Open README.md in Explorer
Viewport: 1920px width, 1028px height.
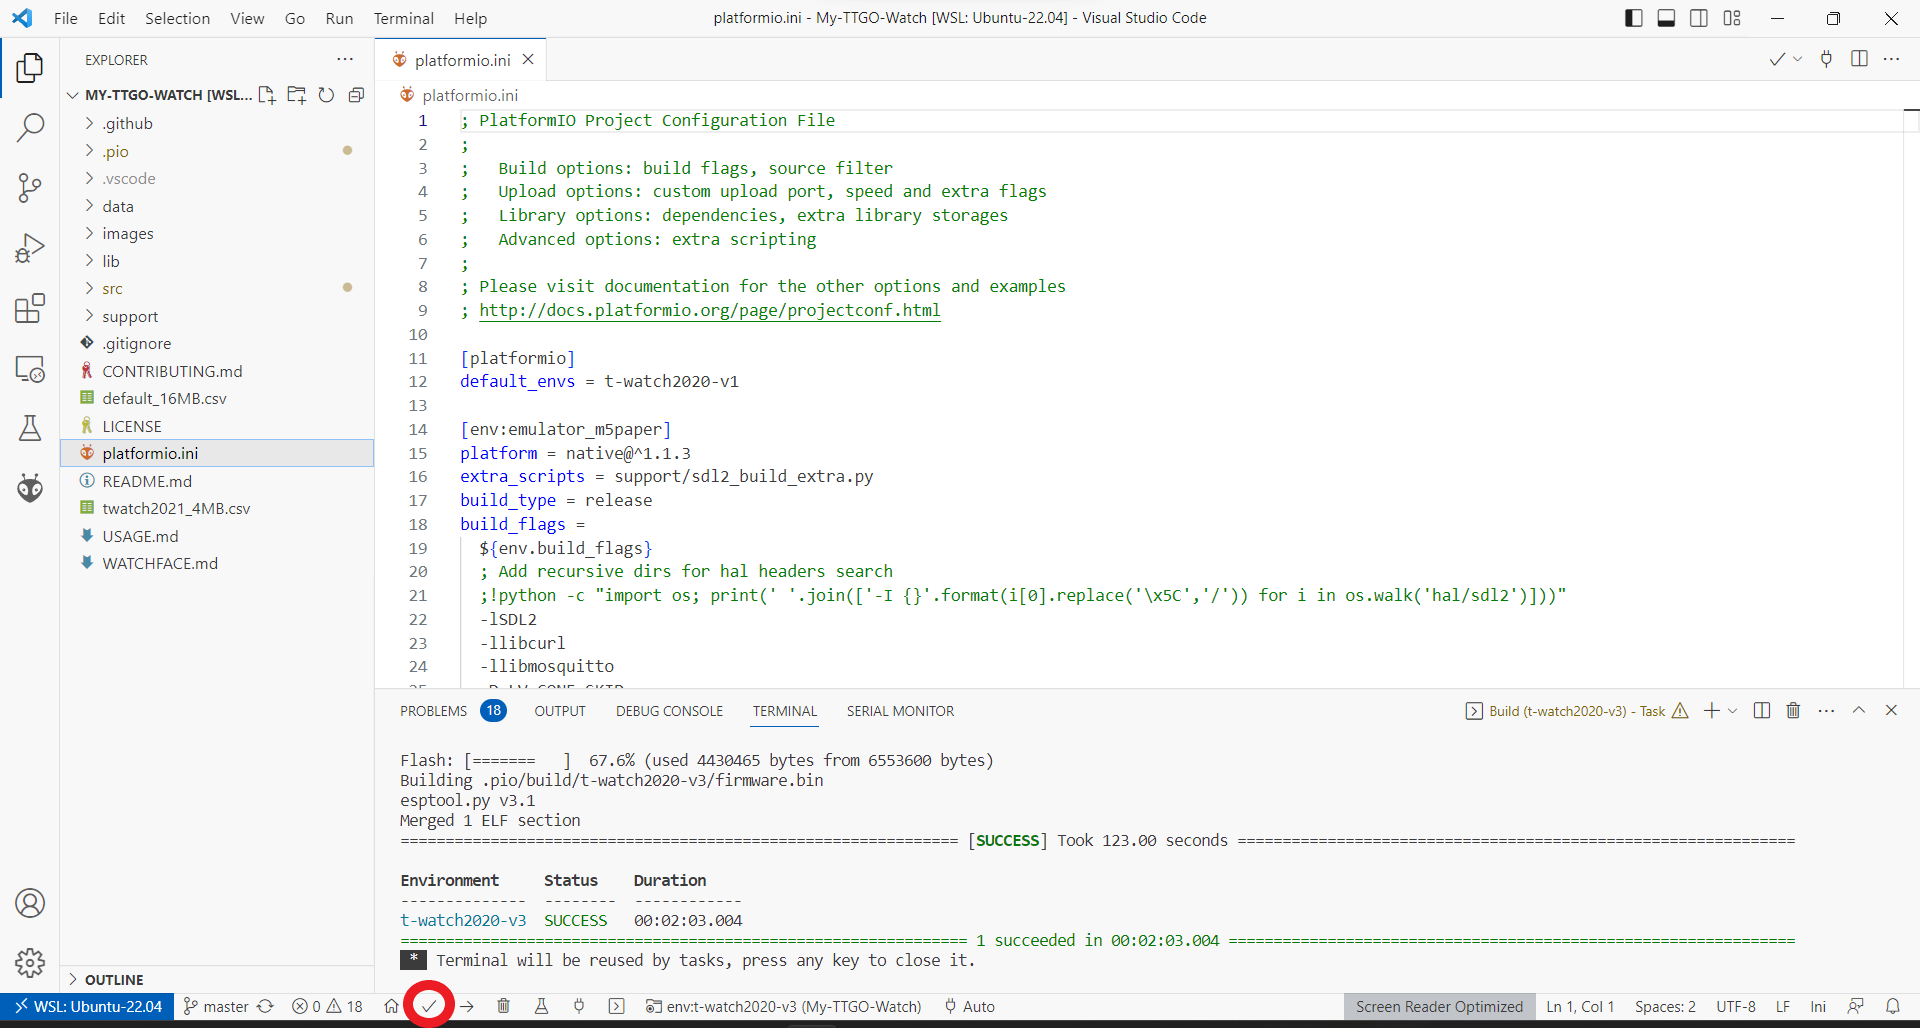click(216, 481)
